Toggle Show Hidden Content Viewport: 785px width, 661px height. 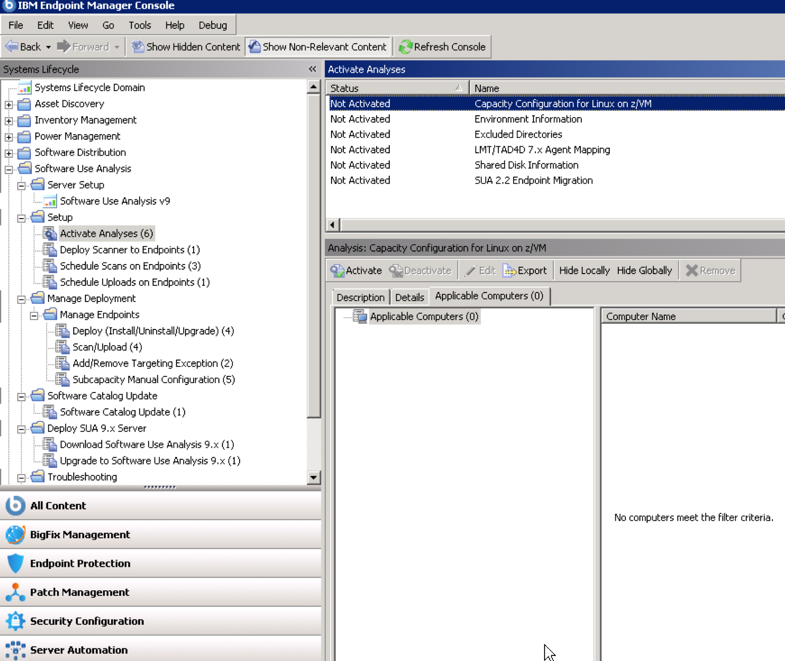click(185, 47)
